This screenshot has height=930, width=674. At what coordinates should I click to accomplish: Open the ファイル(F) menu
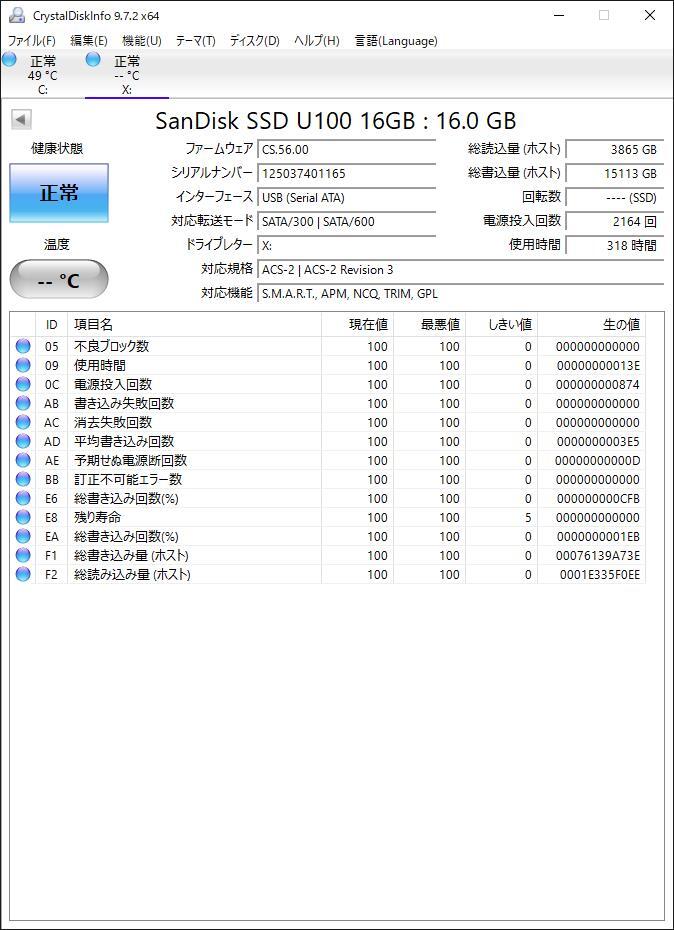(x=31, y=40)
